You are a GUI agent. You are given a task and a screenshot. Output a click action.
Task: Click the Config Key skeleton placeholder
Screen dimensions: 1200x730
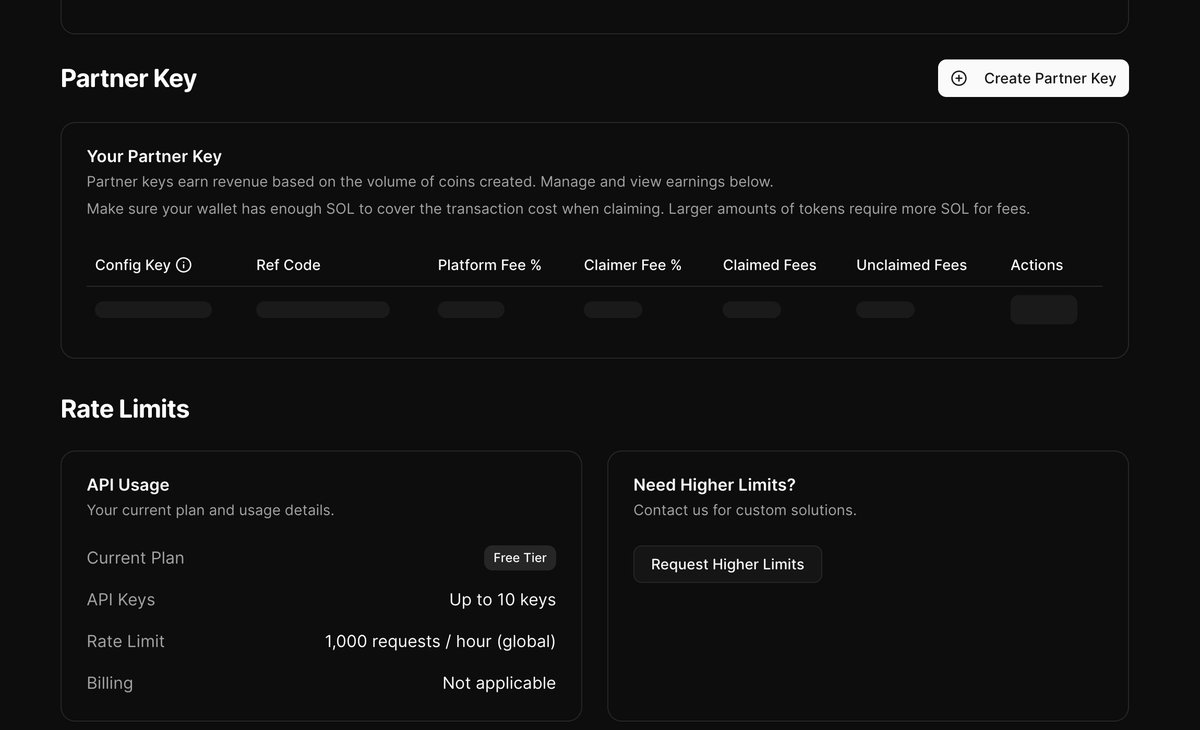152,309
